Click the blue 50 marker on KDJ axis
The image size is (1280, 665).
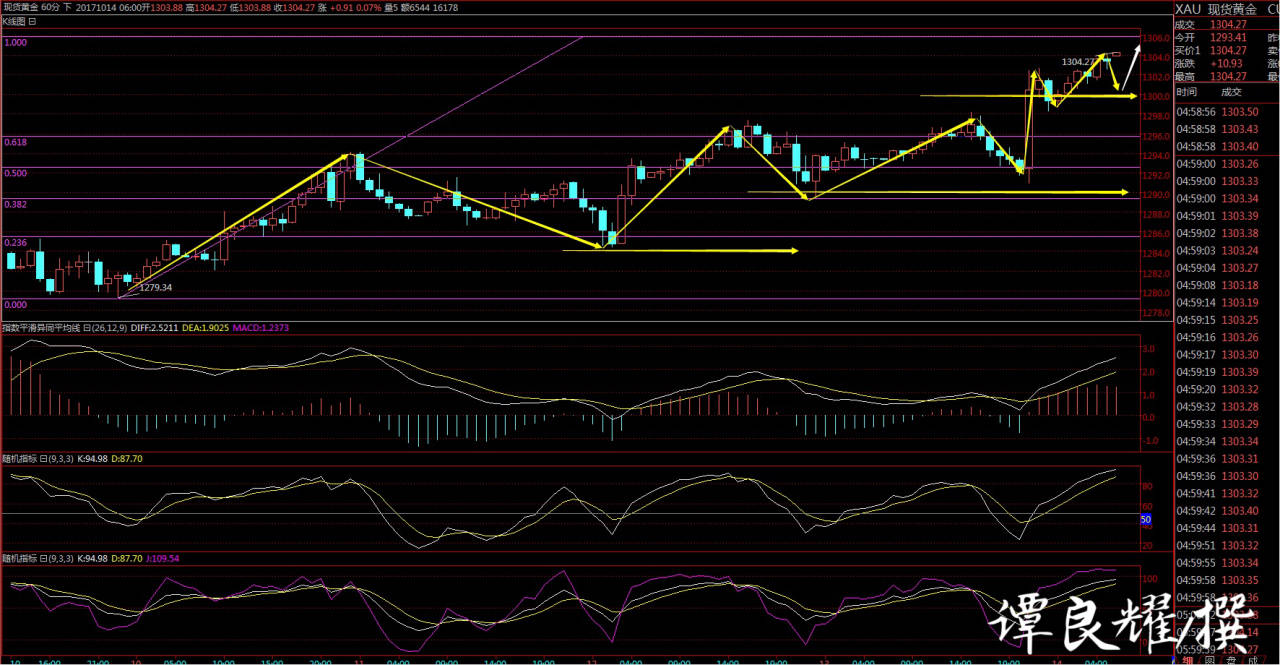pyautogui.click(x=1146, y=519)
